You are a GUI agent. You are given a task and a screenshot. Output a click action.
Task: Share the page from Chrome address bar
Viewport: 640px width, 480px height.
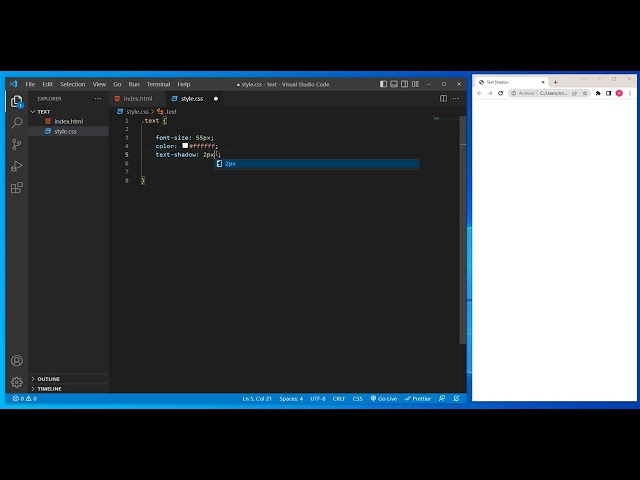pyautogui.click(x=574, y=93)
